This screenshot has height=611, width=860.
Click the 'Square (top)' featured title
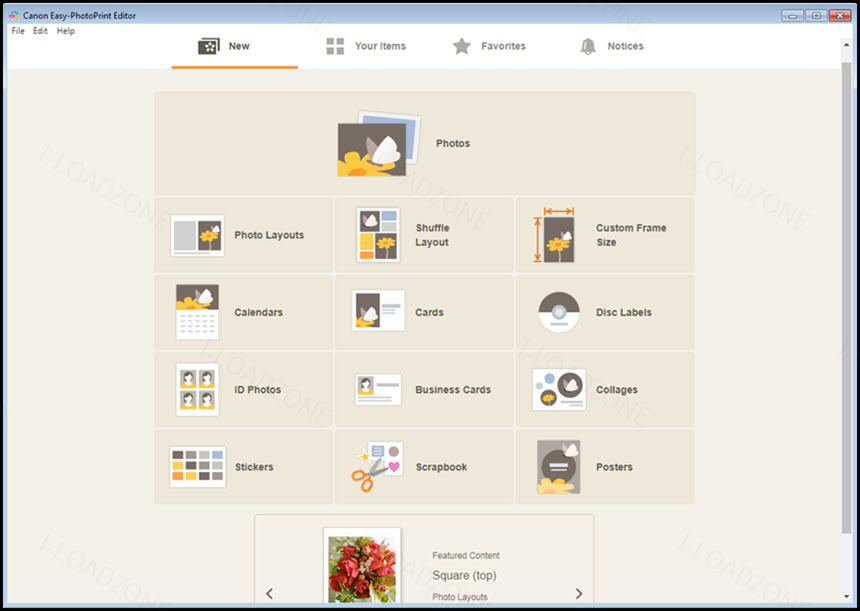click(465, 575)
